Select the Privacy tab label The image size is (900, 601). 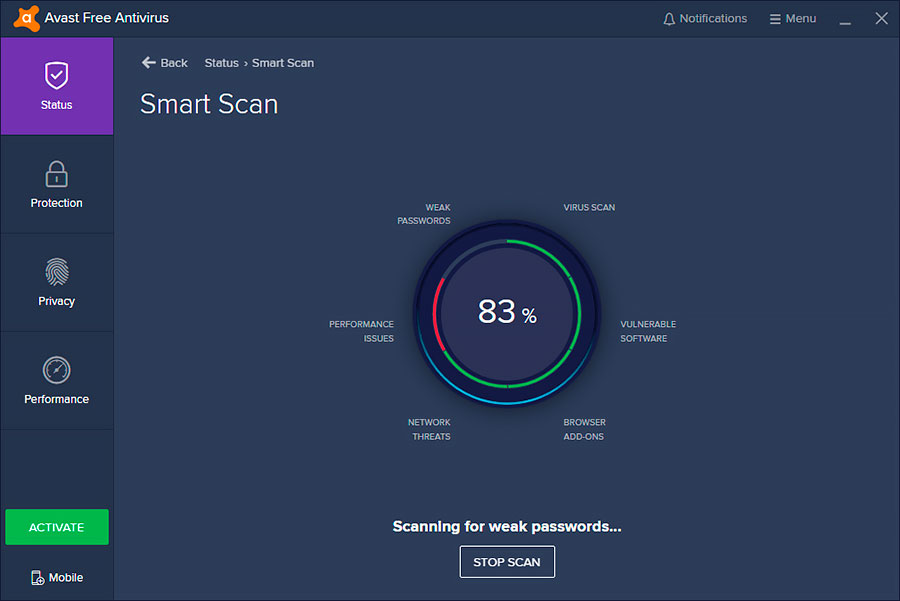tap(56, 301)
